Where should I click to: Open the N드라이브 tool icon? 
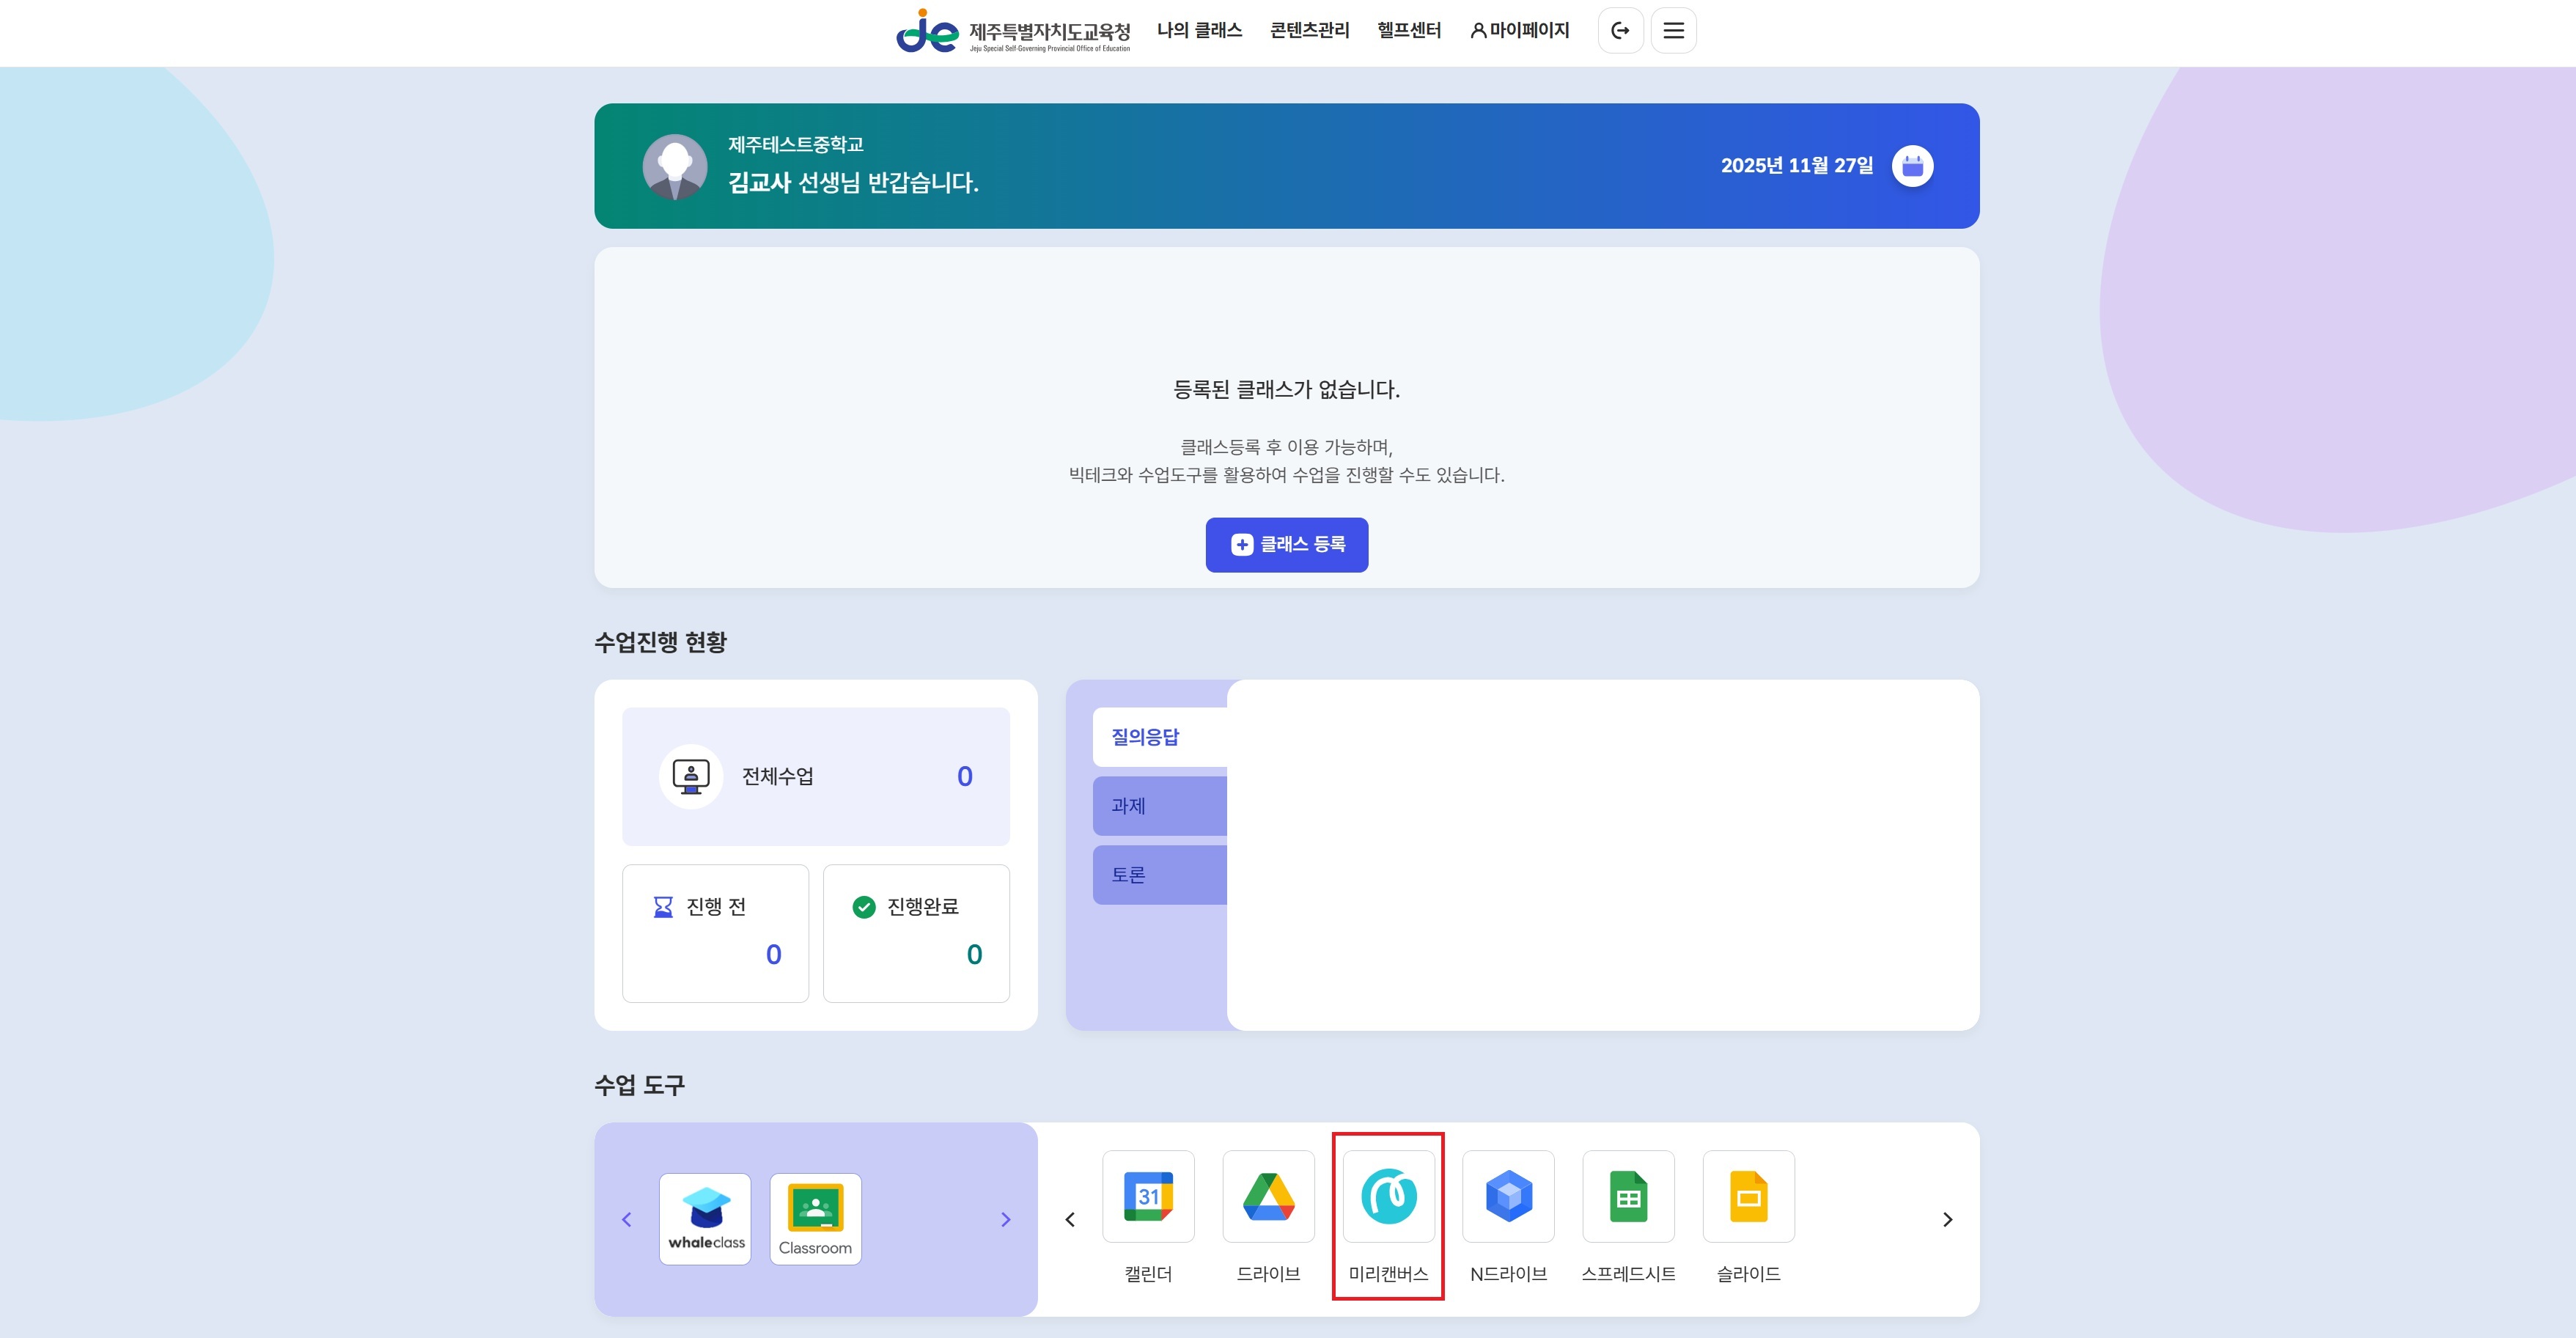point(1508,1196)
